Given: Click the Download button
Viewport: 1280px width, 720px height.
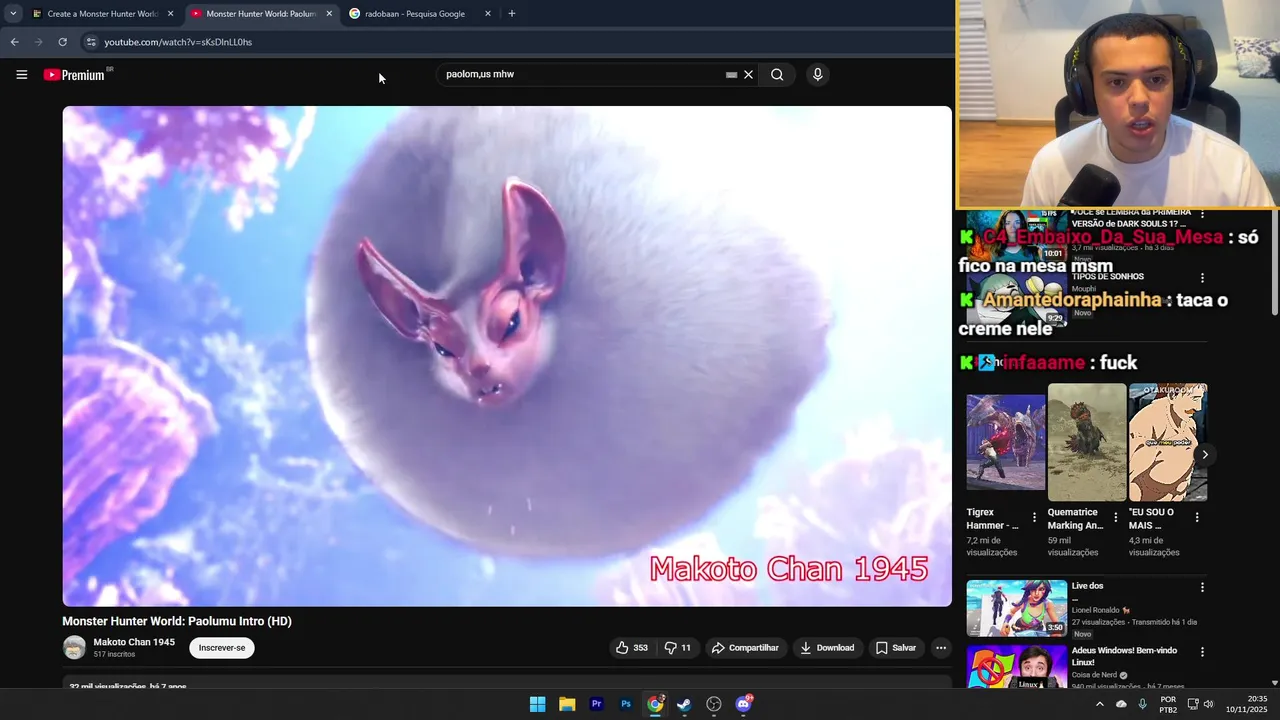Looking at the screenshot, I should 827,648.
